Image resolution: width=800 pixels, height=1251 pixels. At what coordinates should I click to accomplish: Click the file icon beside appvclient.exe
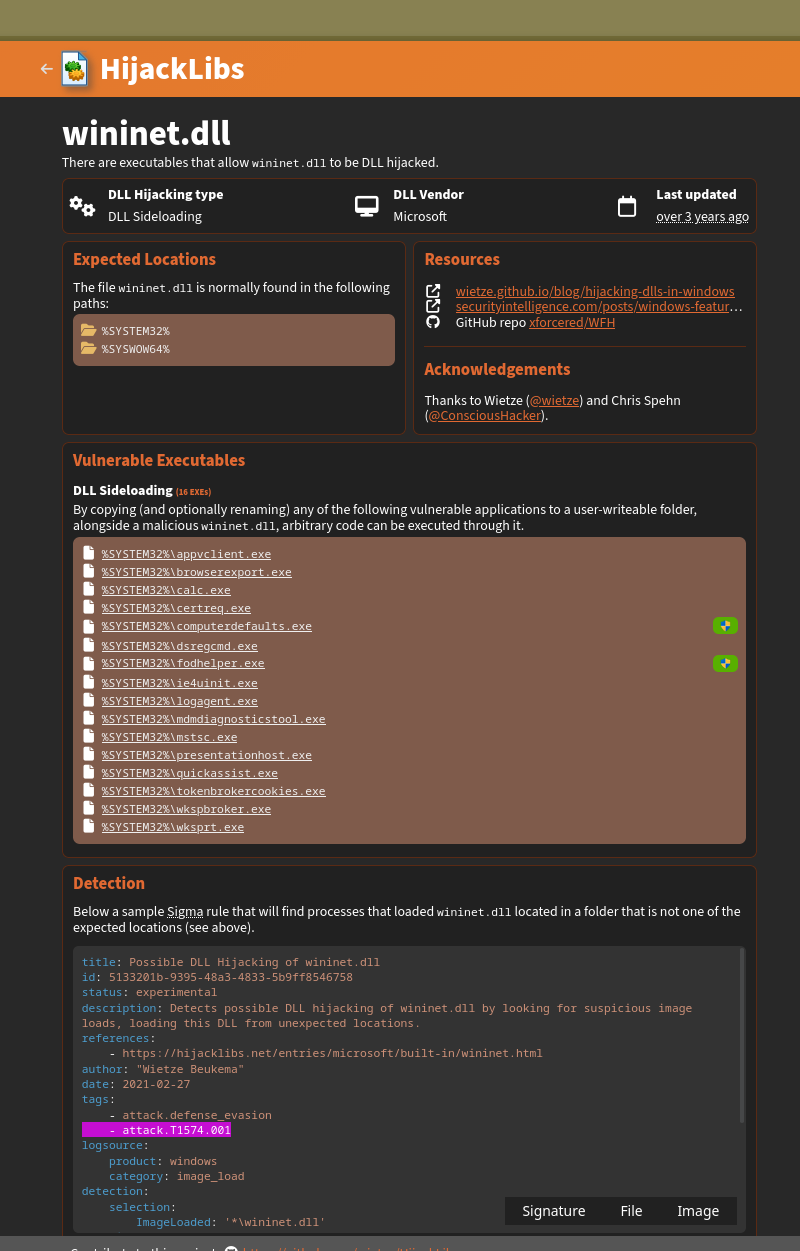(x=88, y=553)
